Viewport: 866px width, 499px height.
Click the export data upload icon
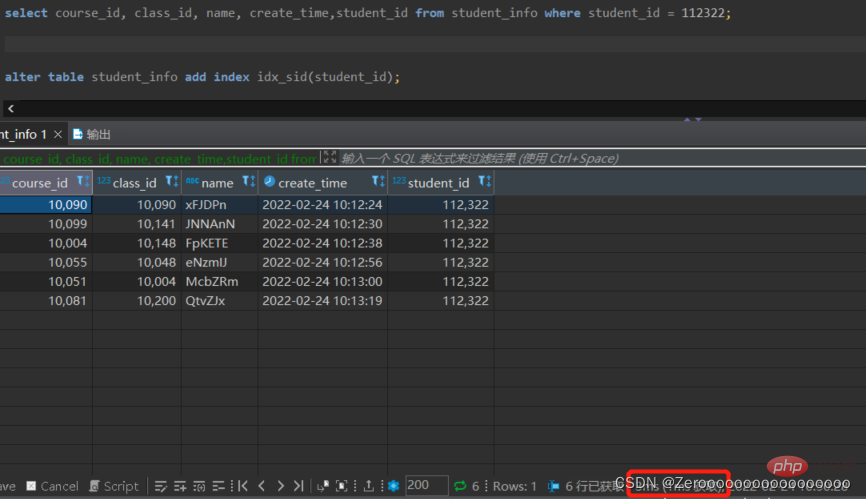tap(368, 486)
